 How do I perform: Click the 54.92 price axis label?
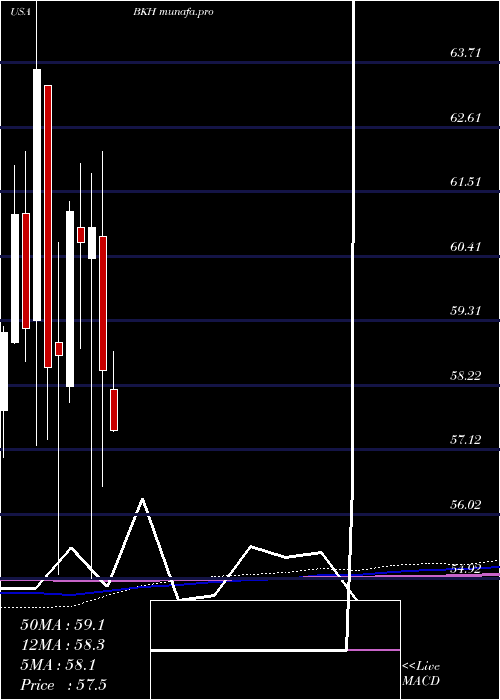coord(465,569)
